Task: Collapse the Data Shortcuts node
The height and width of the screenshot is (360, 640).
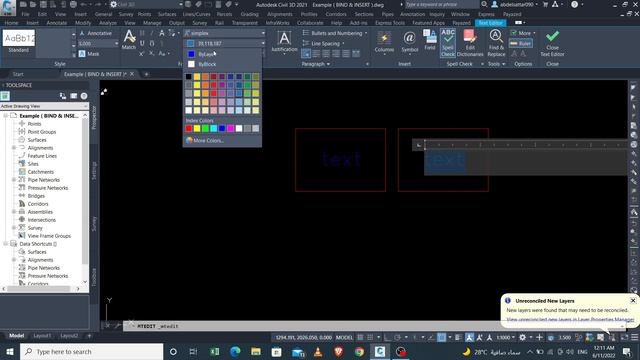Action: pos(6,244)
